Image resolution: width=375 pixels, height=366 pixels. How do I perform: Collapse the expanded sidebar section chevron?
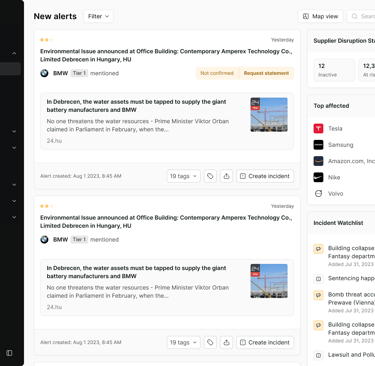(14, 53)
